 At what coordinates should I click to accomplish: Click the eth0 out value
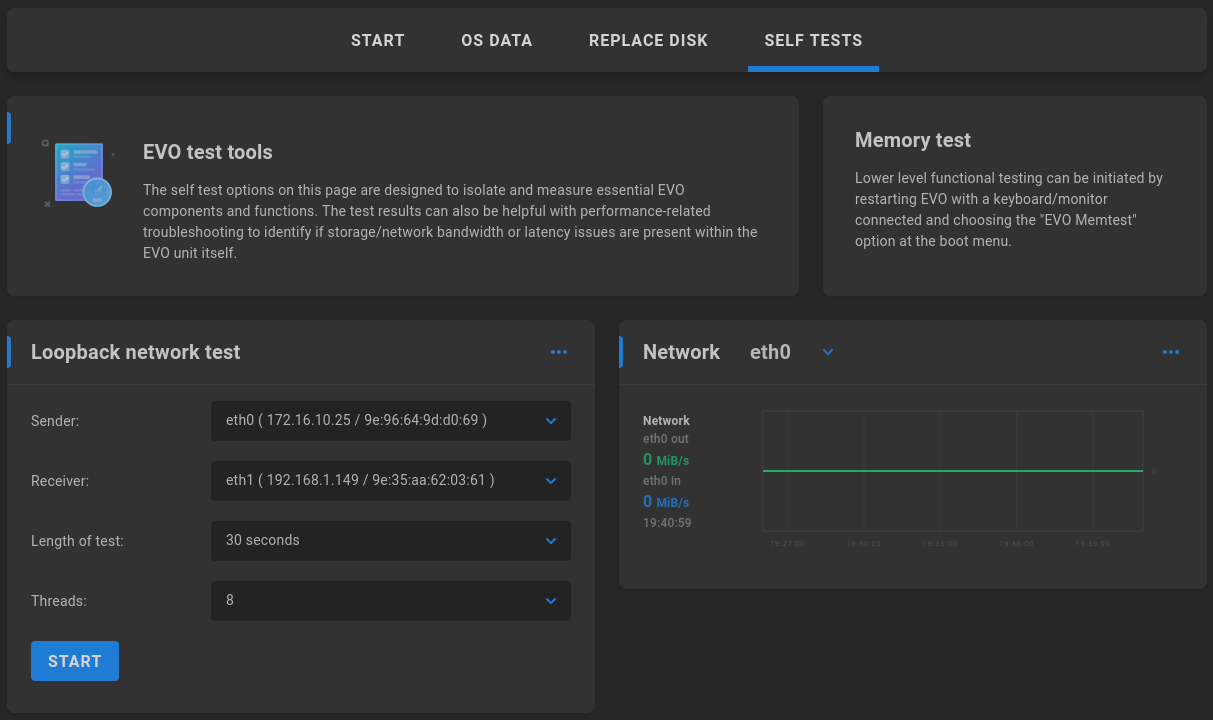[x=666, y=460]
